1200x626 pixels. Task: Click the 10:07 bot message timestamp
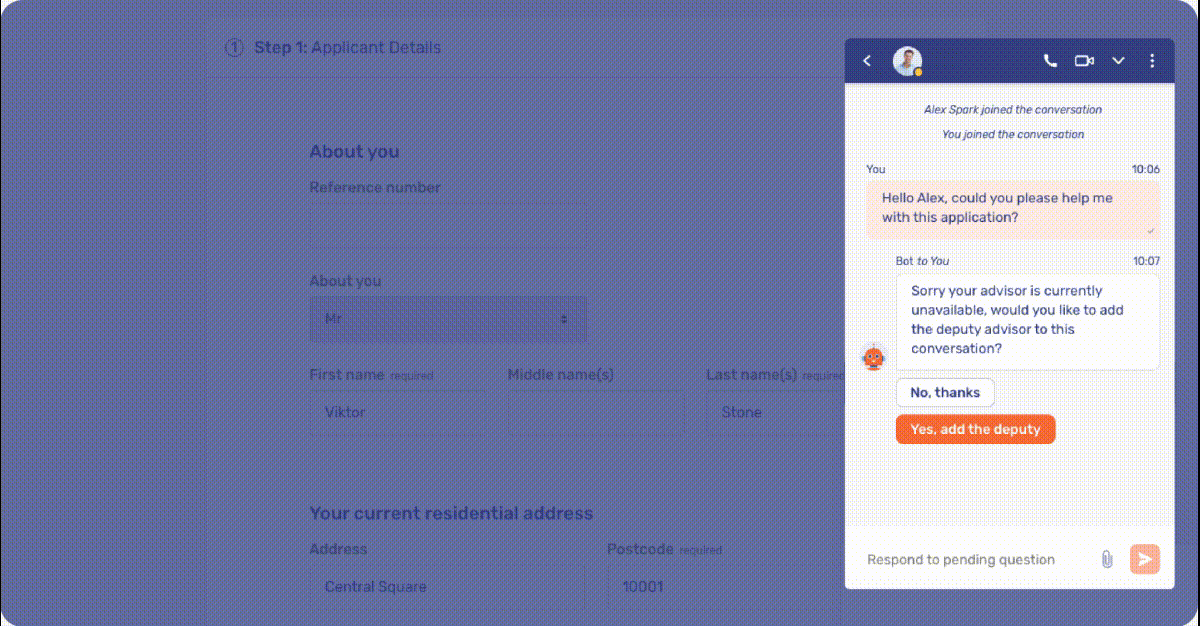[x=1146, y=261]
